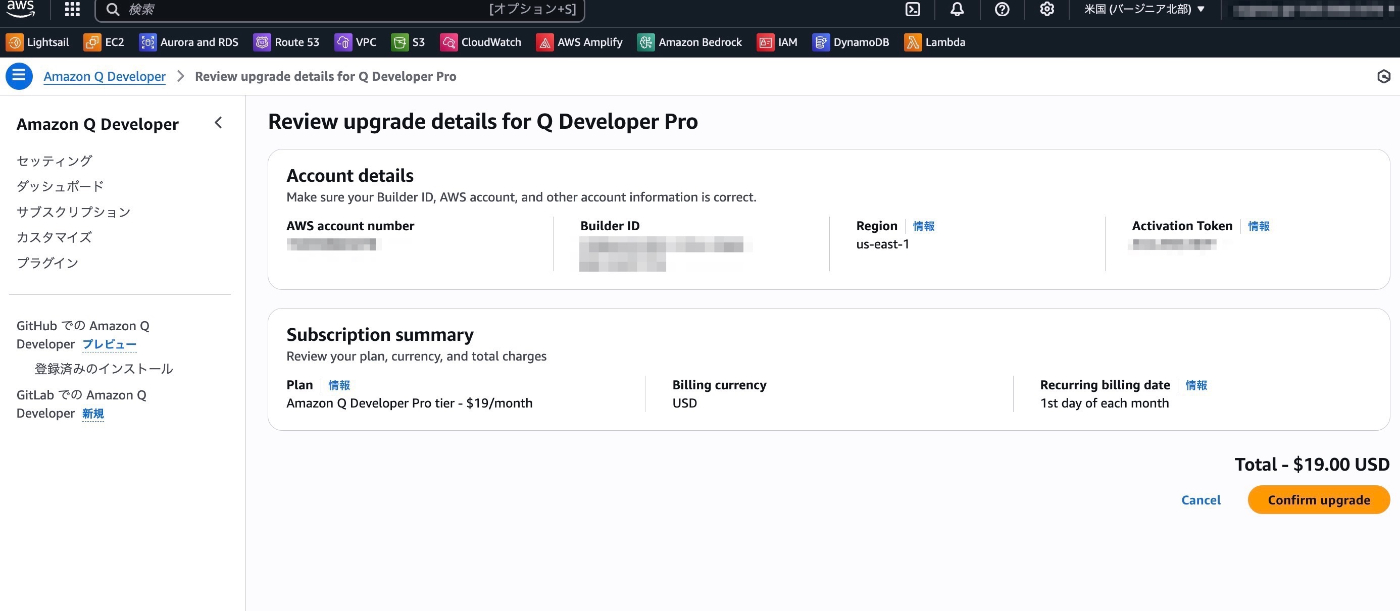Open the Amazon Q icon at breadcrumb right

click(x=1384, y=76)
